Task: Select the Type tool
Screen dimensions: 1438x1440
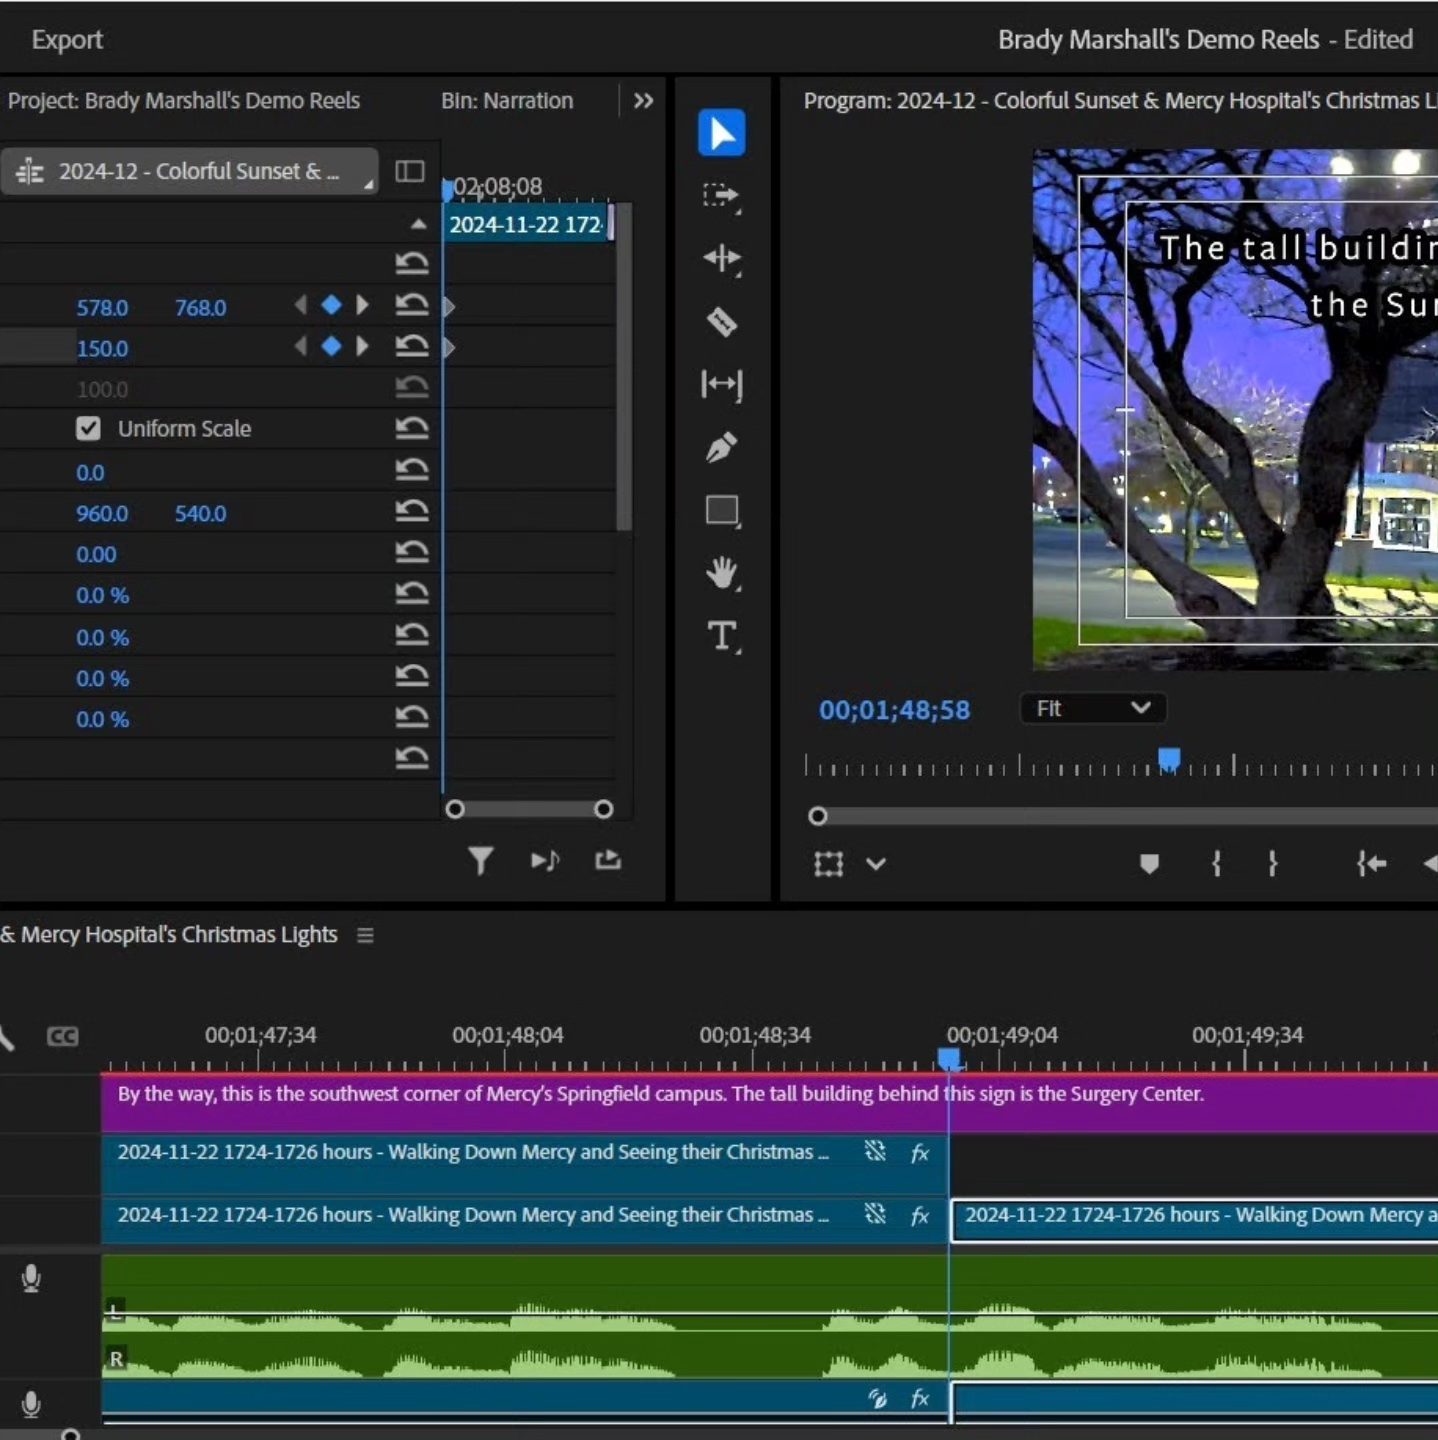Action: (x=721, y=637)
